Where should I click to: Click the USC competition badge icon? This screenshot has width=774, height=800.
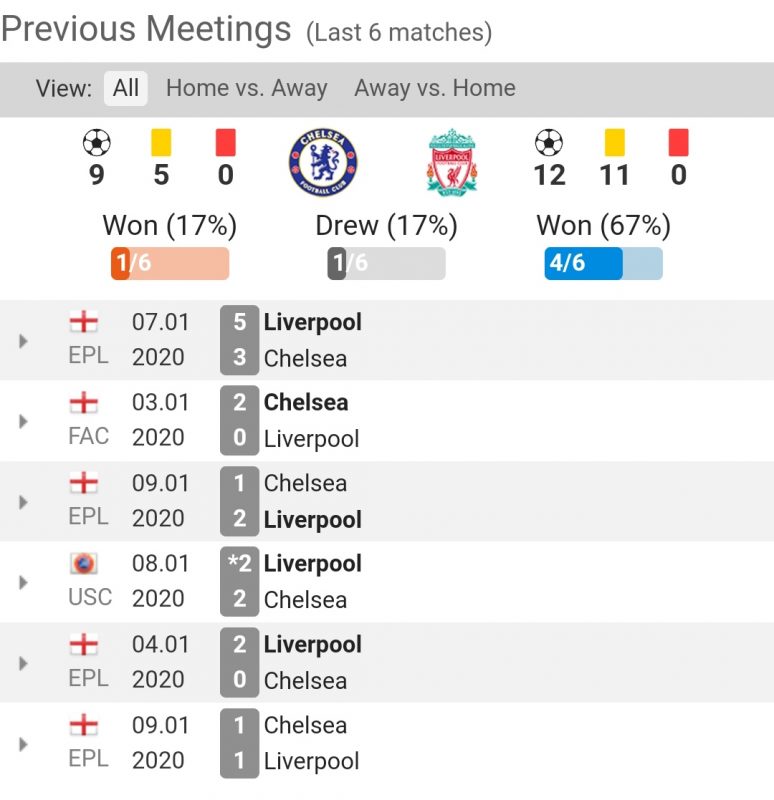point(84,564)
